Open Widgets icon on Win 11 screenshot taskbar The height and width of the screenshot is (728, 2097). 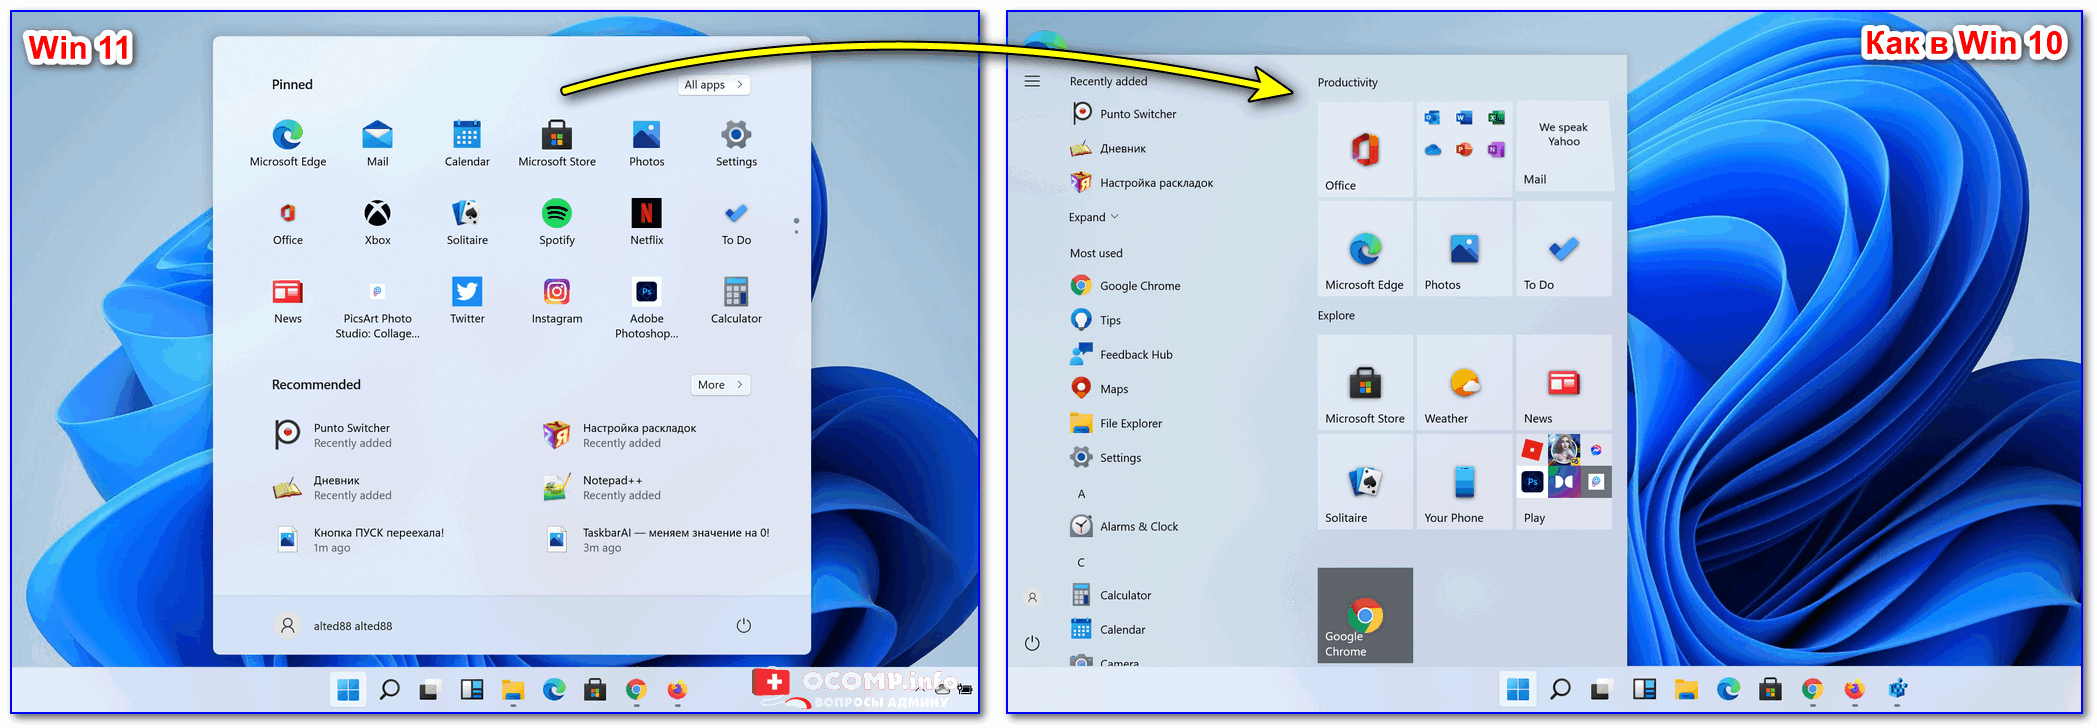pos(472,689)
